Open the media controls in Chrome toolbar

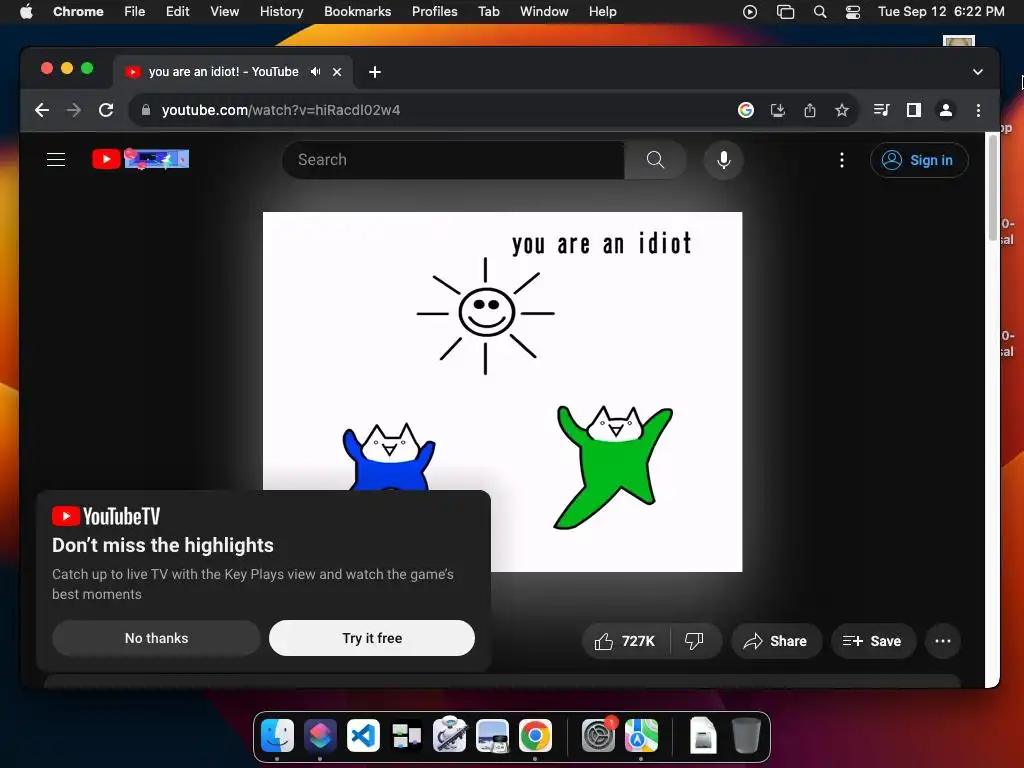(882, 110)
